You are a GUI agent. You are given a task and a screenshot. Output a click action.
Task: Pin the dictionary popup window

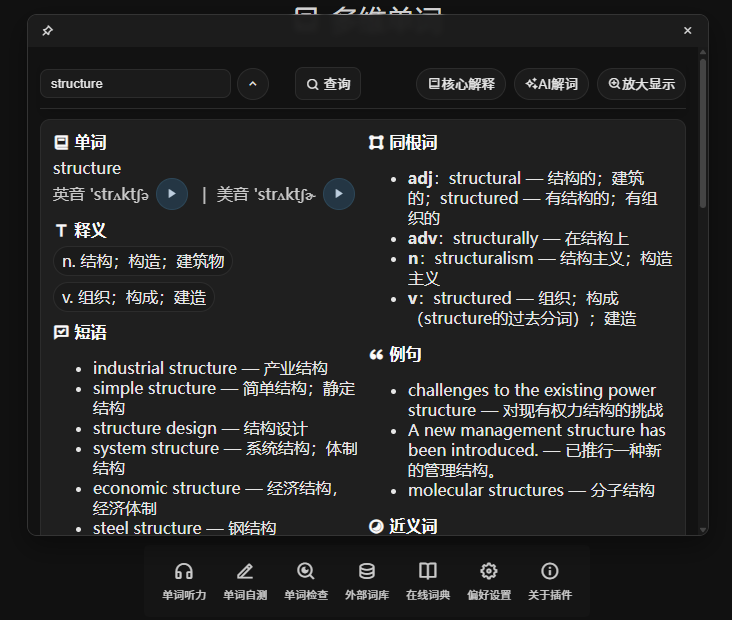tap(47, 31)
